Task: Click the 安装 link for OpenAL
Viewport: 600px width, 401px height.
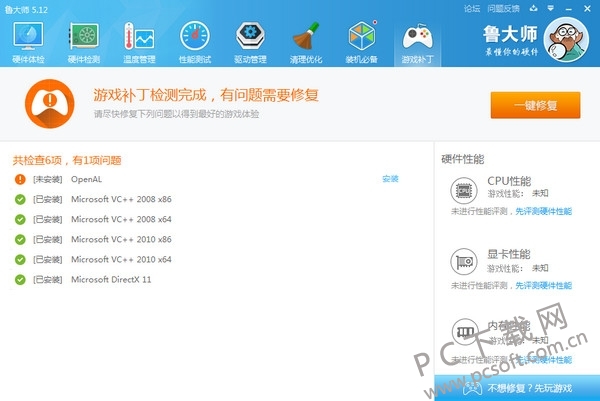Action: click(390, 179)
